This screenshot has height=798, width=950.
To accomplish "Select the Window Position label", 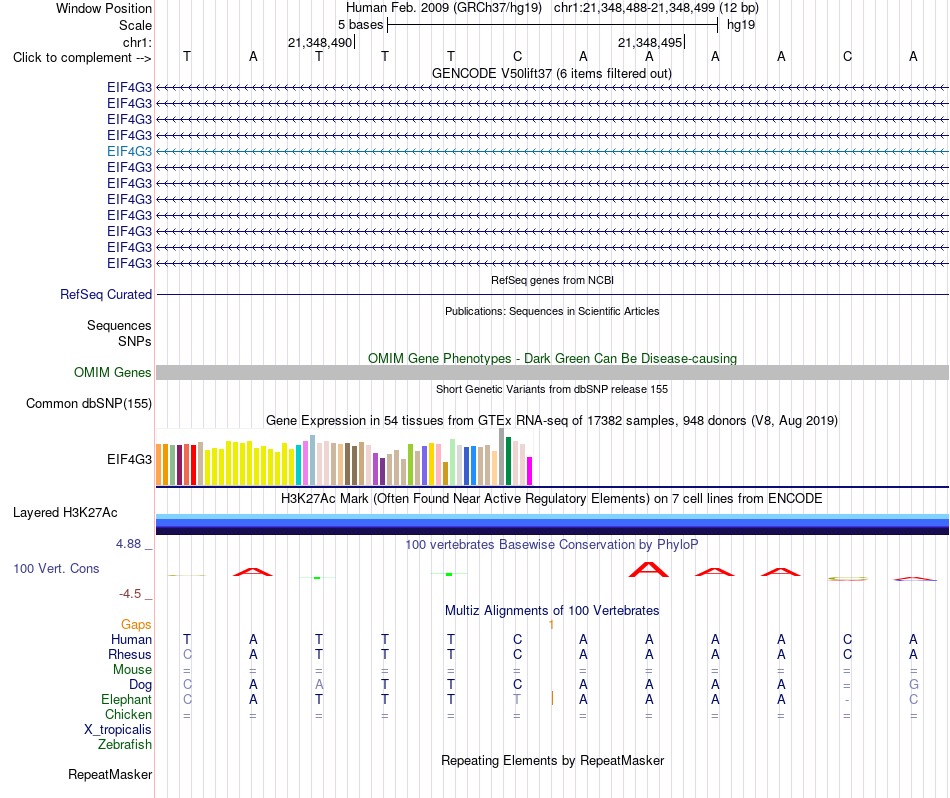I will coord(104,8).
